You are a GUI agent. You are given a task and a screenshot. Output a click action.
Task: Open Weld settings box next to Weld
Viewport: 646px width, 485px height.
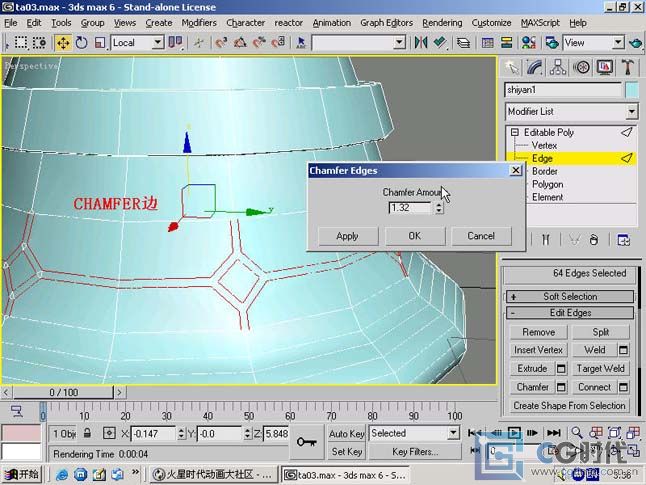tap(623, 350)
